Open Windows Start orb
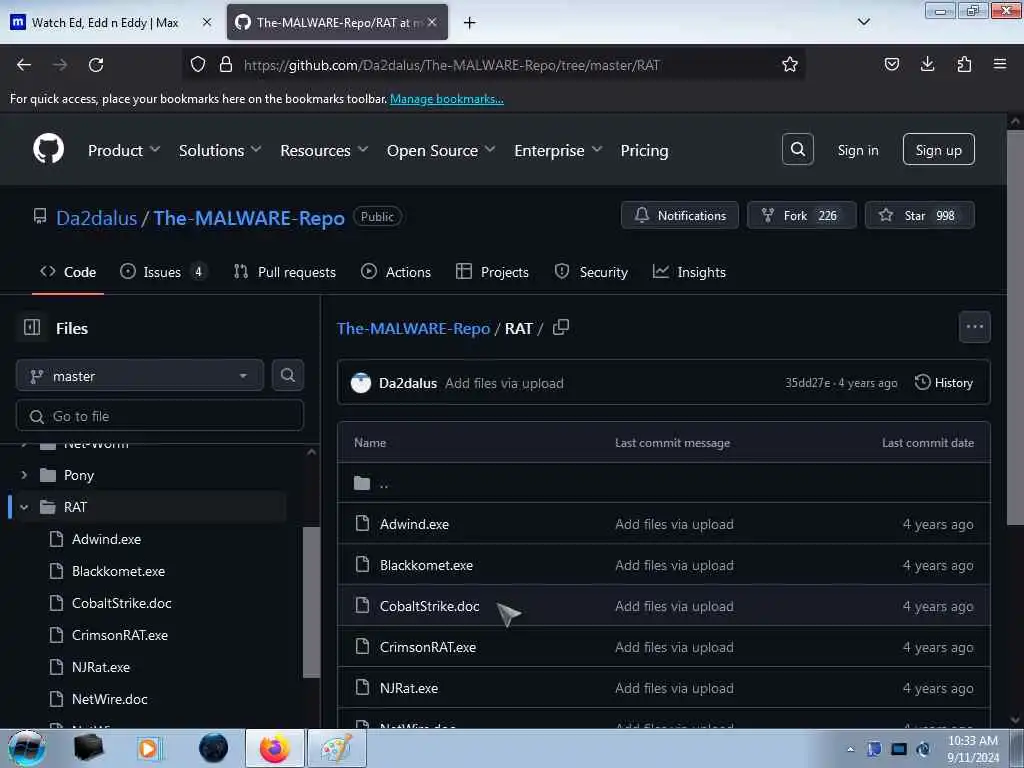 27,748
